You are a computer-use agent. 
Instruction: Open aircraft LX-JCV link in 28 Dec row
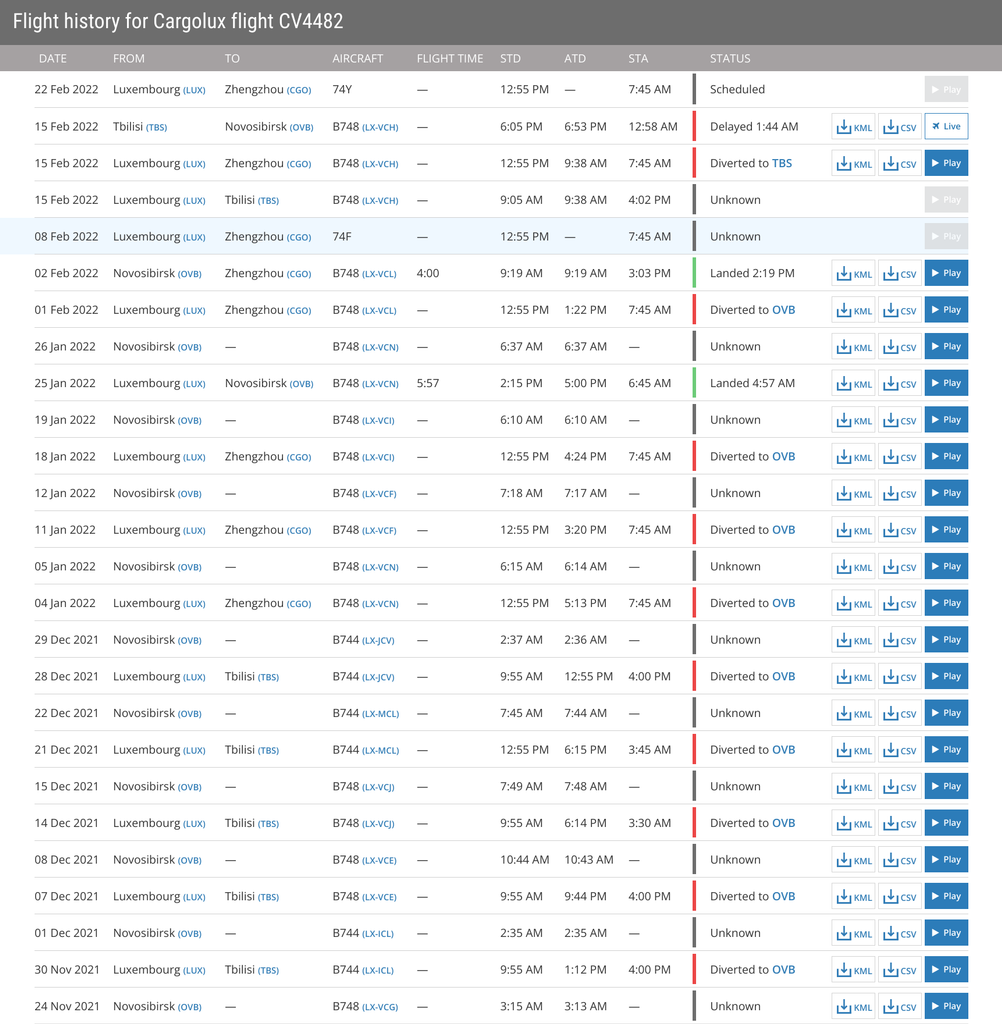[378, 677]
